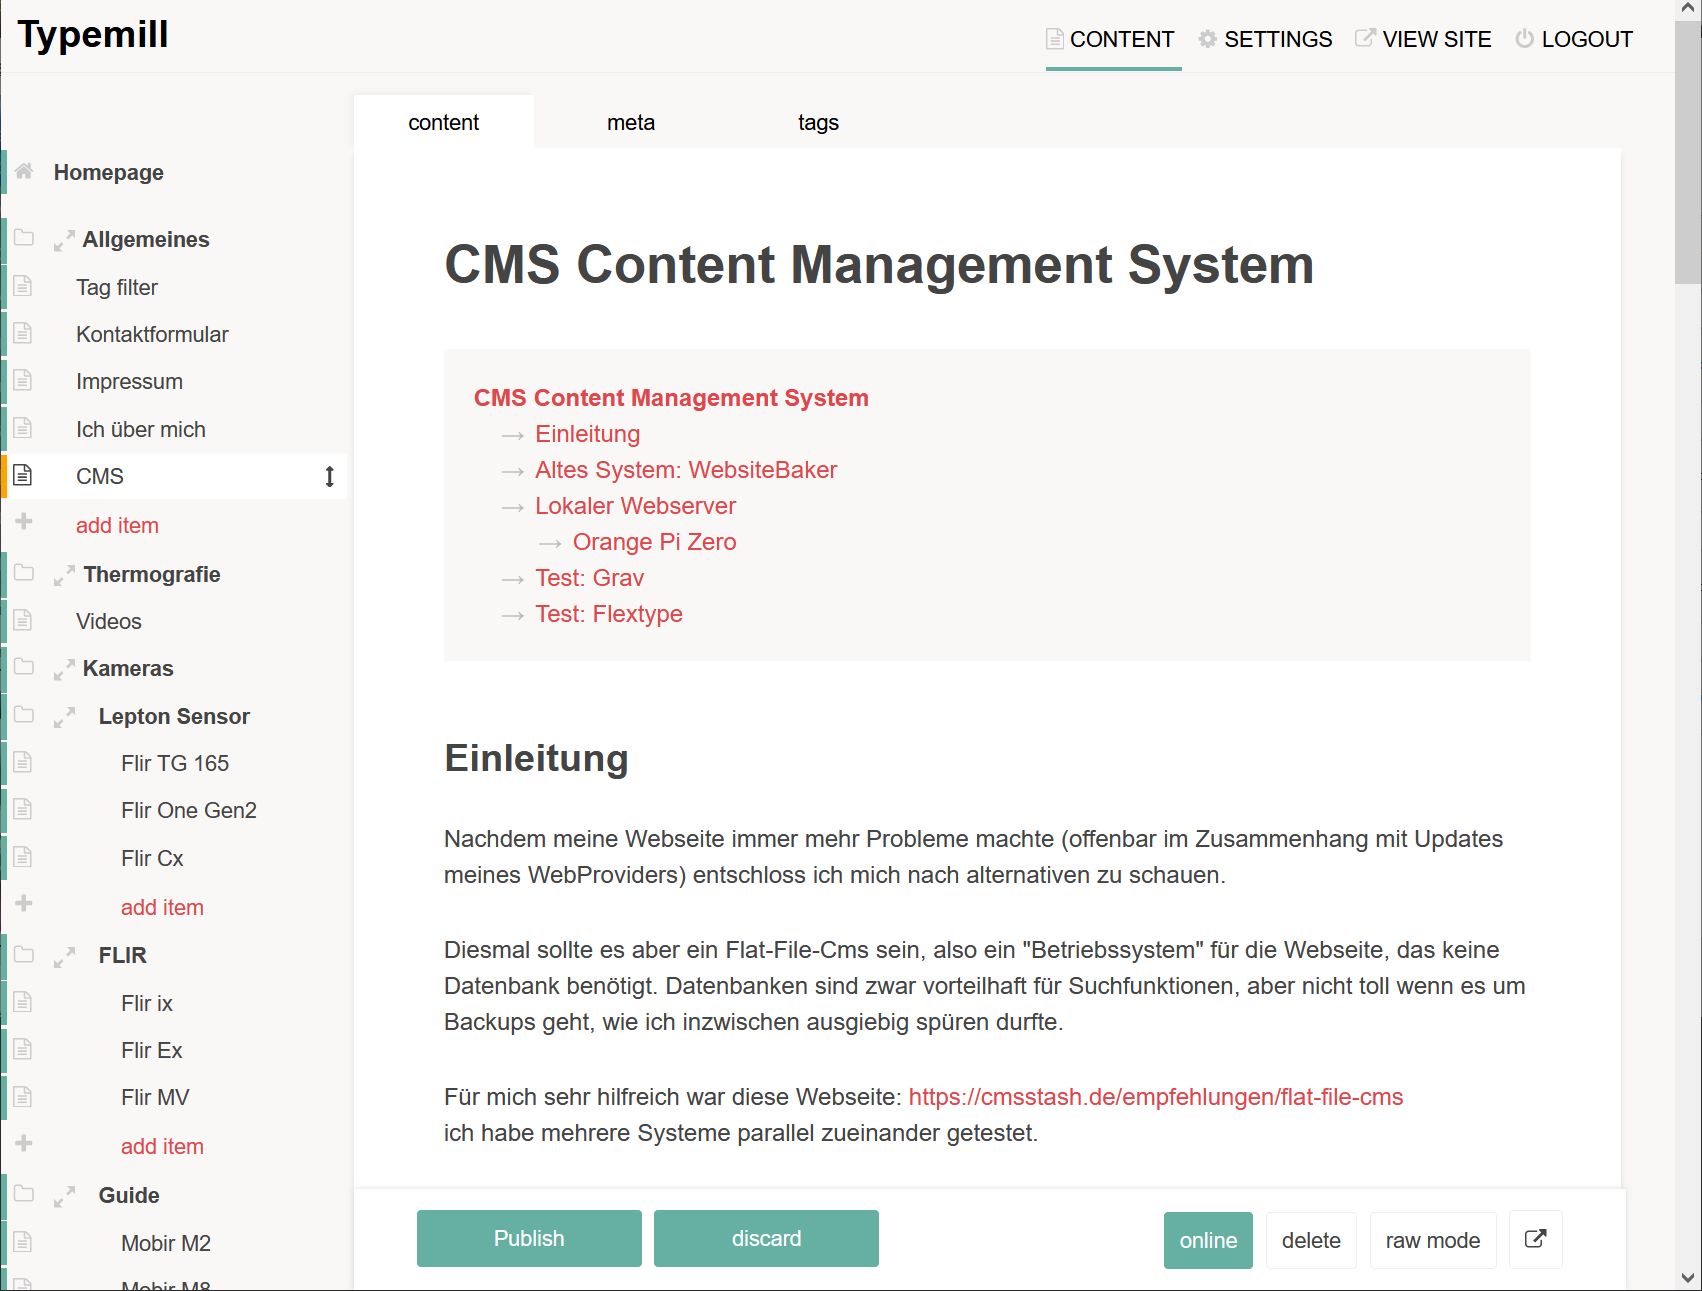
Task: Collapse the Lepton Sensor folder
Action: (x=64, y=717)
